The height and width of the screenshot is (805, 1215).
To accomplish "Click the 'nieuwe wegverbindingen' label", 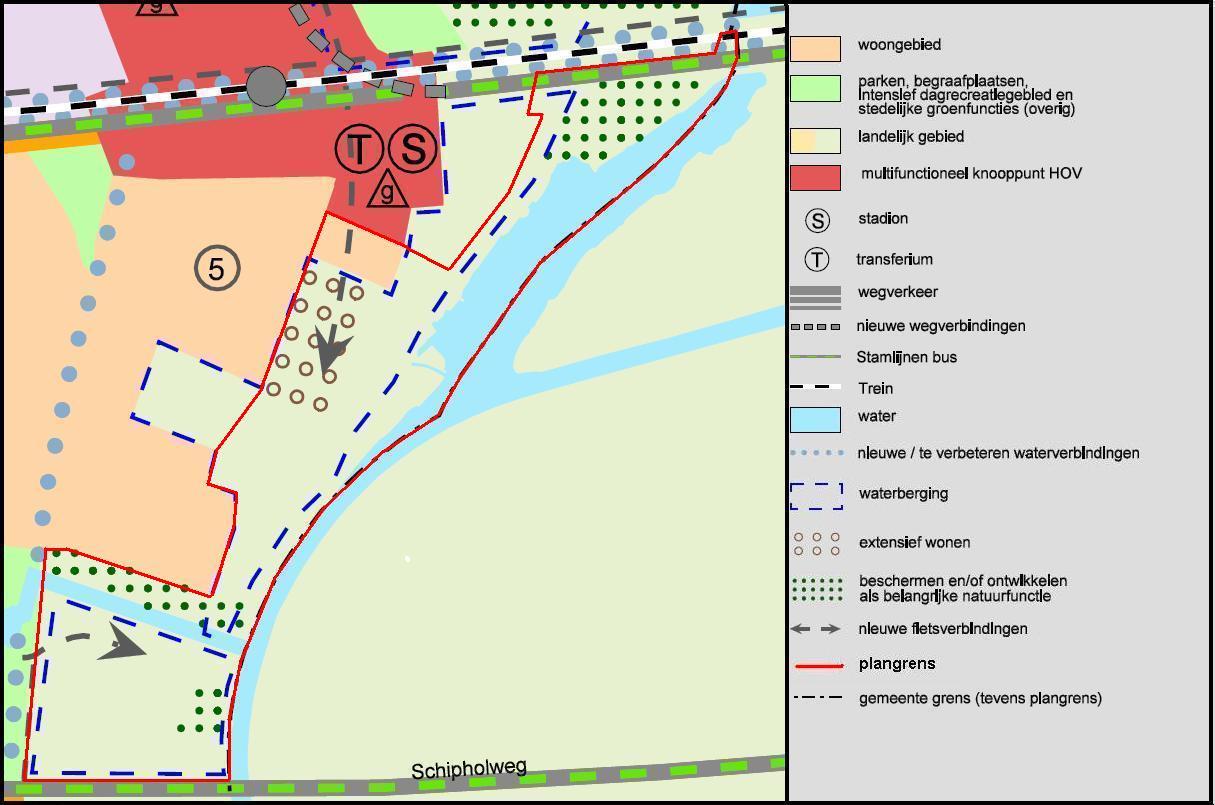I will (941, 326).
